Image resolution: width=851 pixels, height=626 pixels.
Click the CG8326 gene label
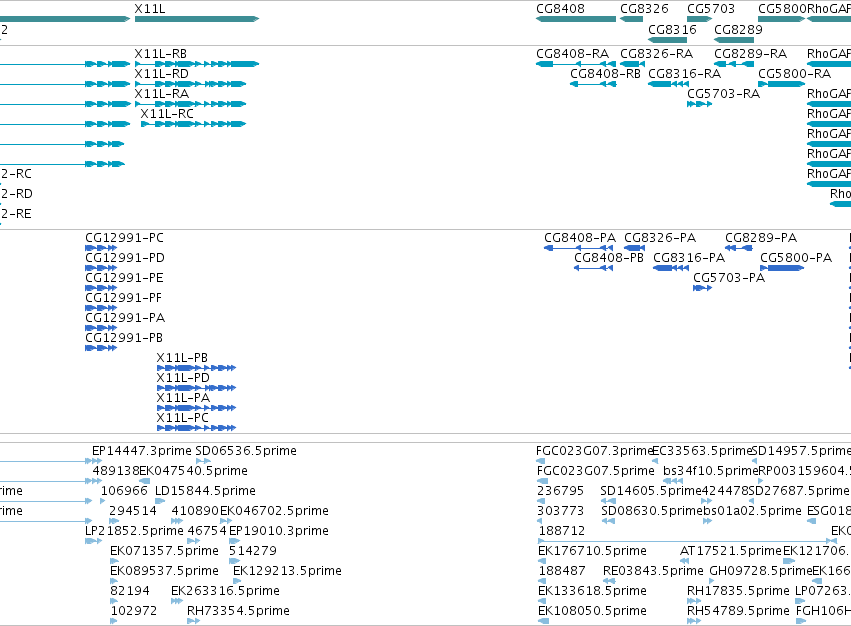(644, 9)
